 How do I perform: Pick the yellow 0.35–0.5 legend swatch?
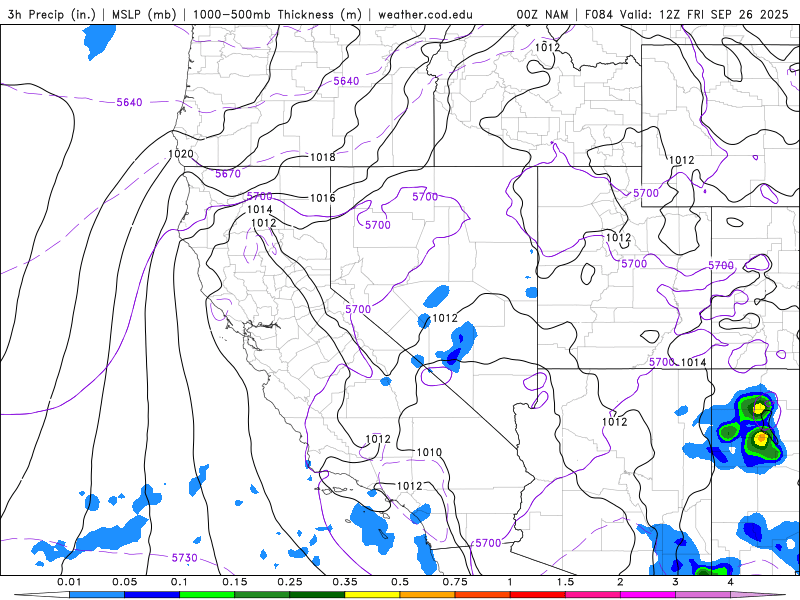click(372, 595)
